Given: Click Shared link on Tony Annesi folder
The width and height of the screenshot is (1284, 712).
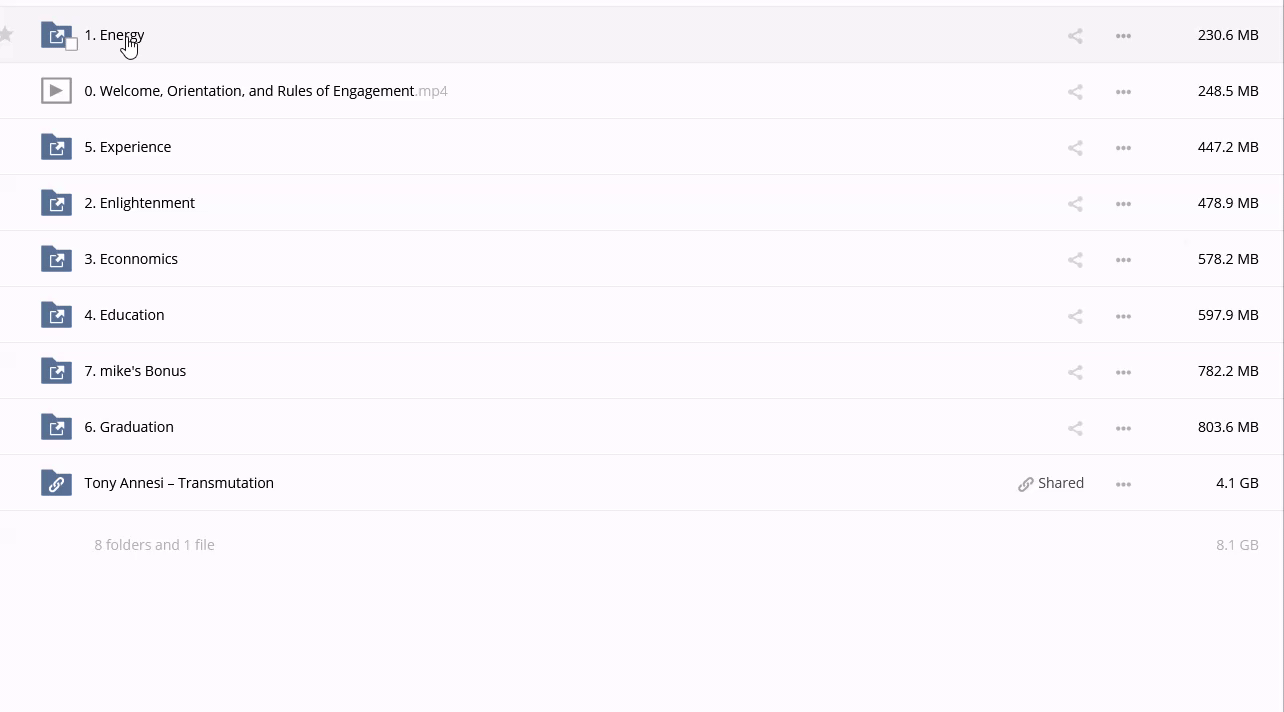Looking at the screenshot, I should (1051, 483).
